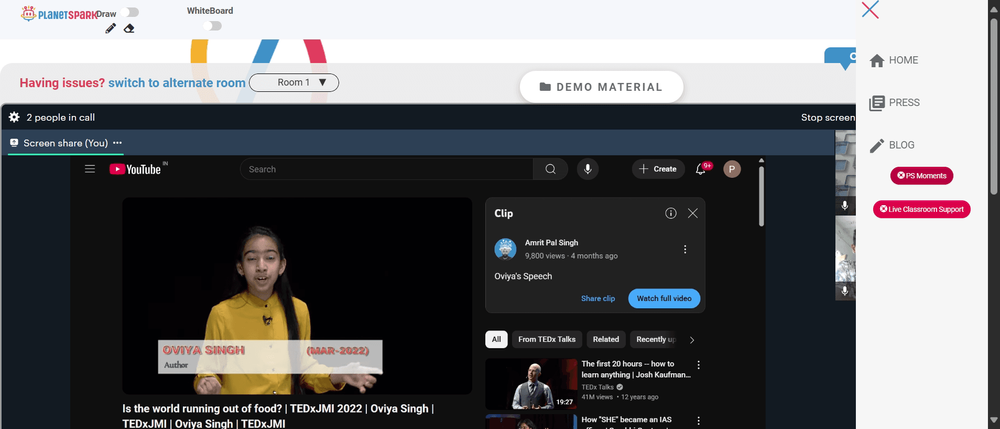
Task: Open options for first 20 hours video
Action: (698, 365)
